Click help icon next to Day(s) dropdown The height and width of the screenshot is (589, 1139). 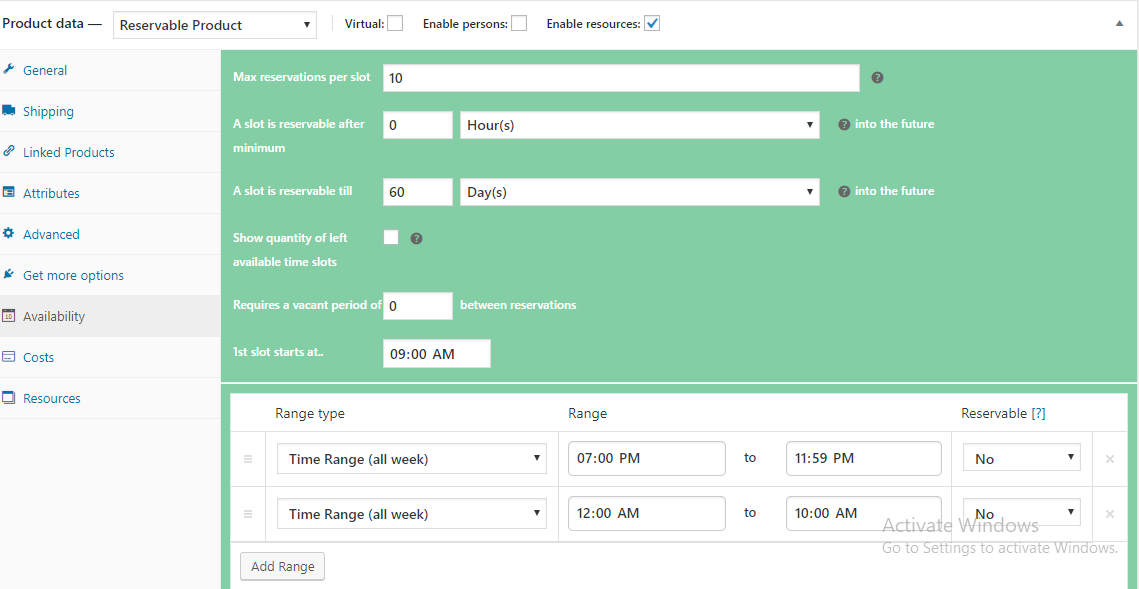pos(844,192)
